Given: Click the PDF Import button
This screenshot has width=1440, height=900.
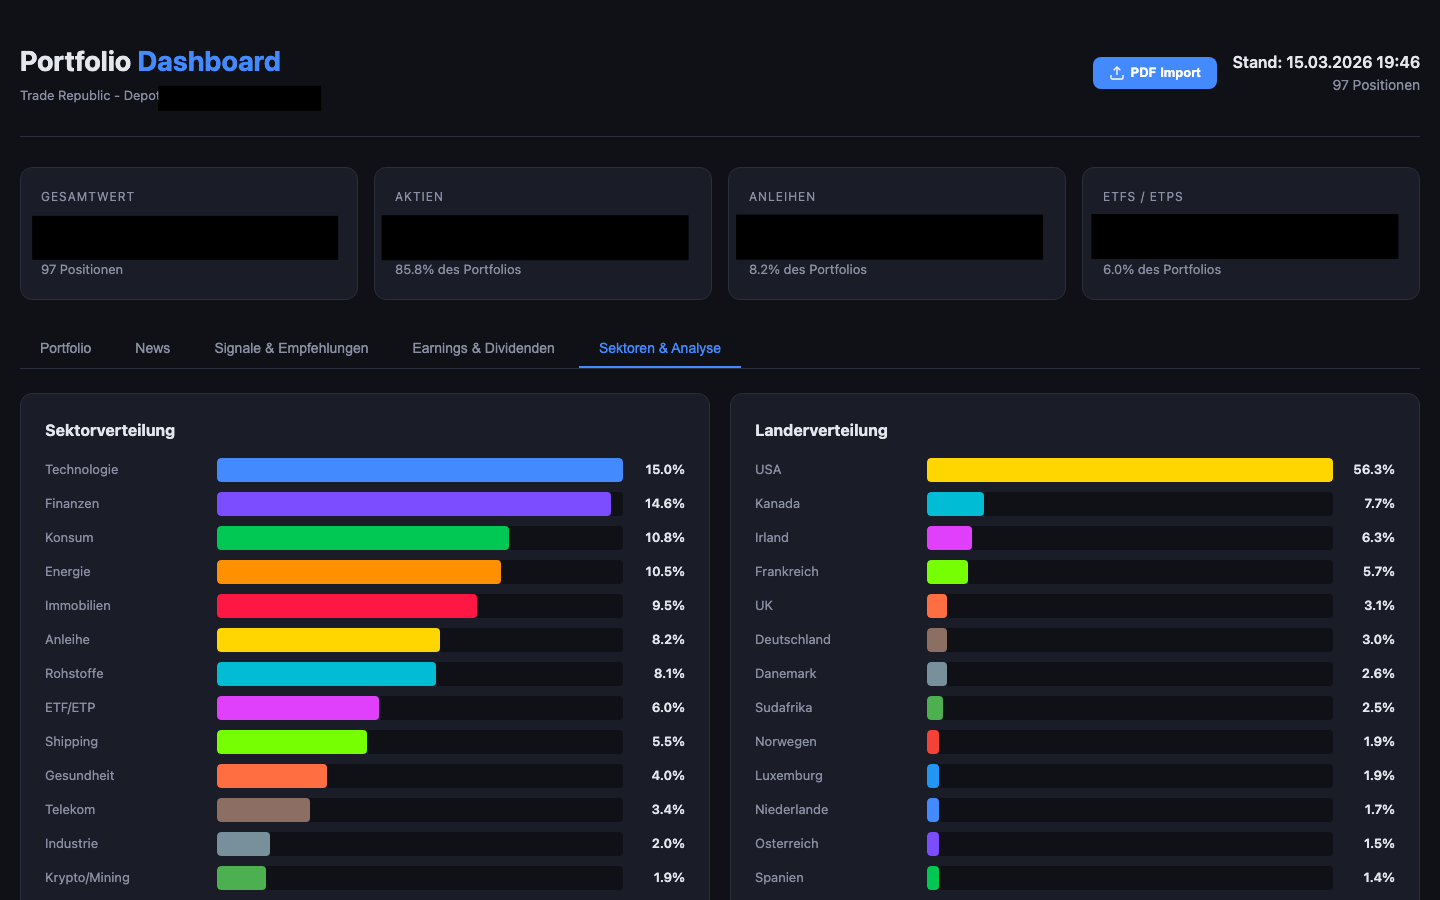Looking at the screenshot, I should point(1154,72).
